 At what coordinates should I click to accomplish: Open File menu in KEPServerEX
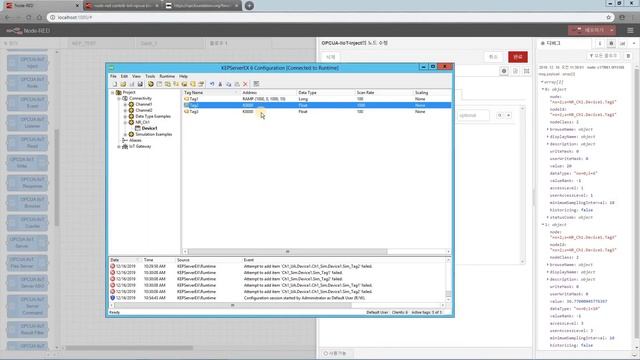tap(113, 76)
